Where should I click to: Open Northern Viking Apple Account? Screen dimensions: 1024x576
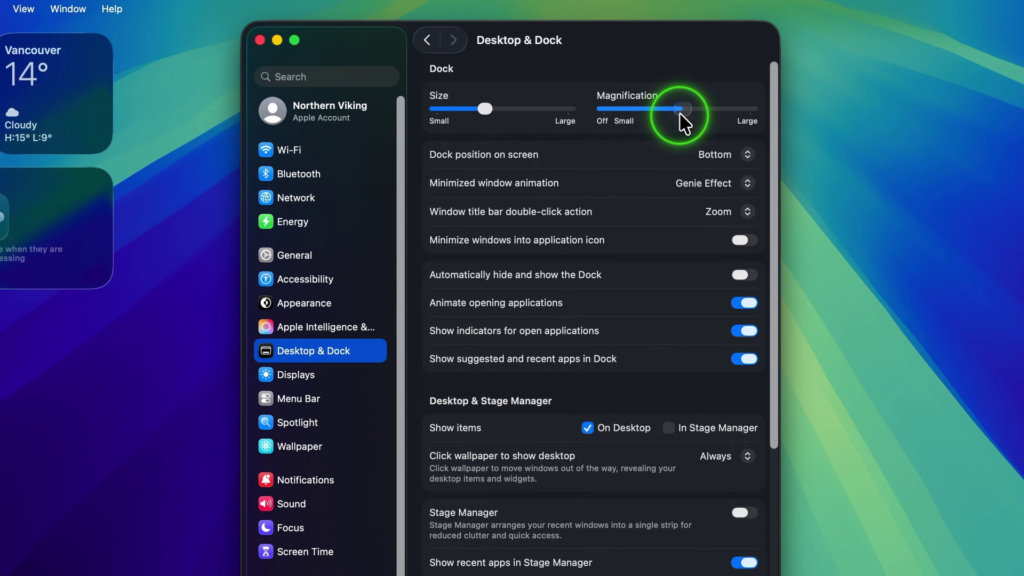[x=320, y=111]
